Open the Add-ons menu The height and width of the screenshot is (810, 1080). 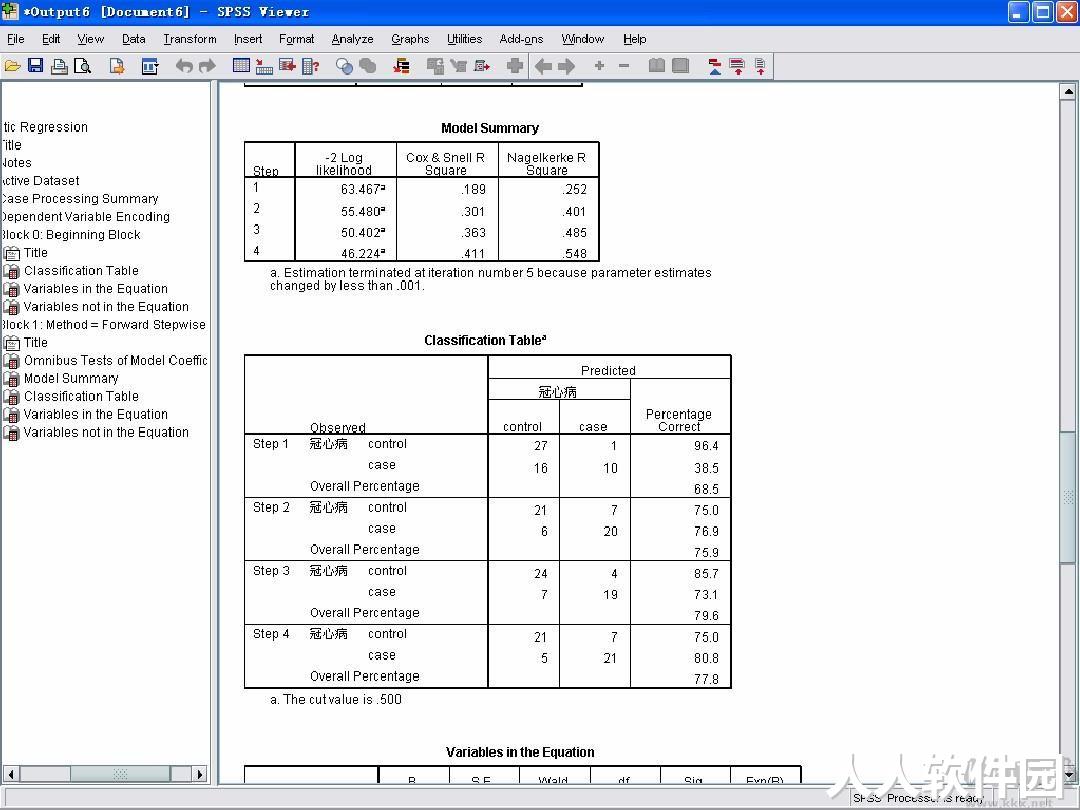[521, 39]
